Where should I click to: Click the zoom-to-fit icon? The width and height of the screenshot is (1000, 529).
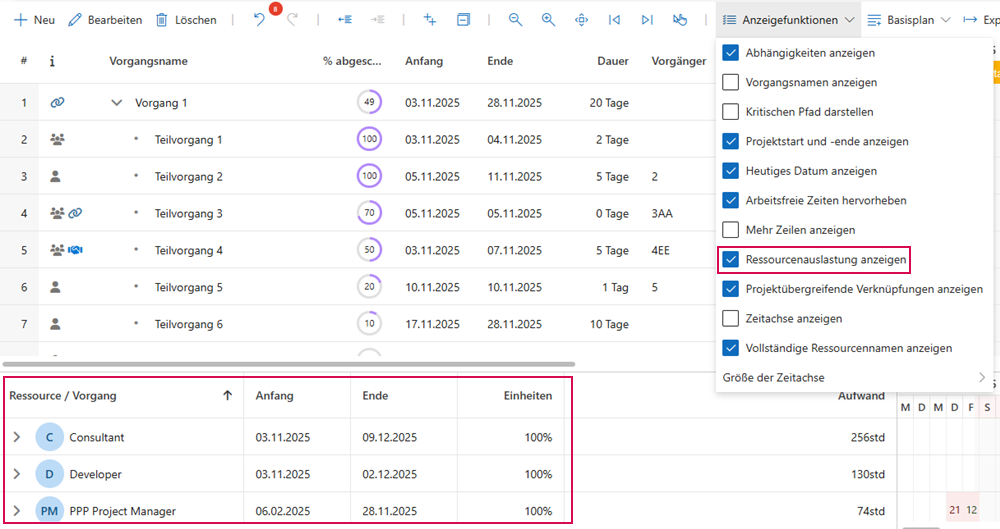pos(581,20)
